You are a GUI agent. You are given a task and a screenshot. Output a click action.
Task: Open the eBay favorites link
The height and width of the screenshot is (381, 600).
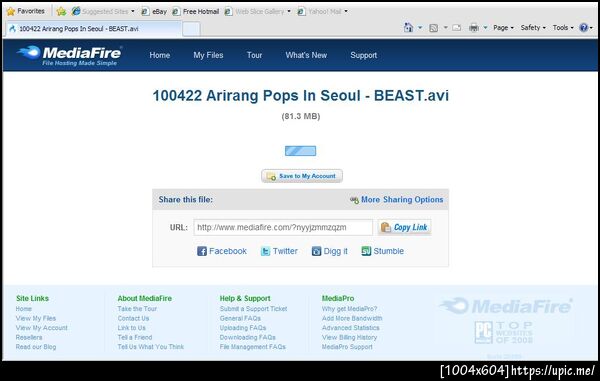tap(154, 11)
